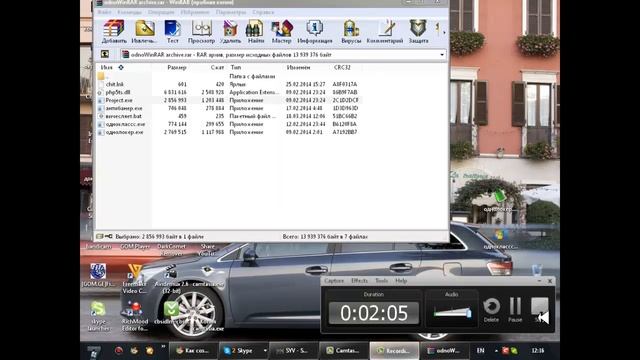Open the JOOM.GEJH desktop icon
Screen dimensions: 640x360
point(98,275)
